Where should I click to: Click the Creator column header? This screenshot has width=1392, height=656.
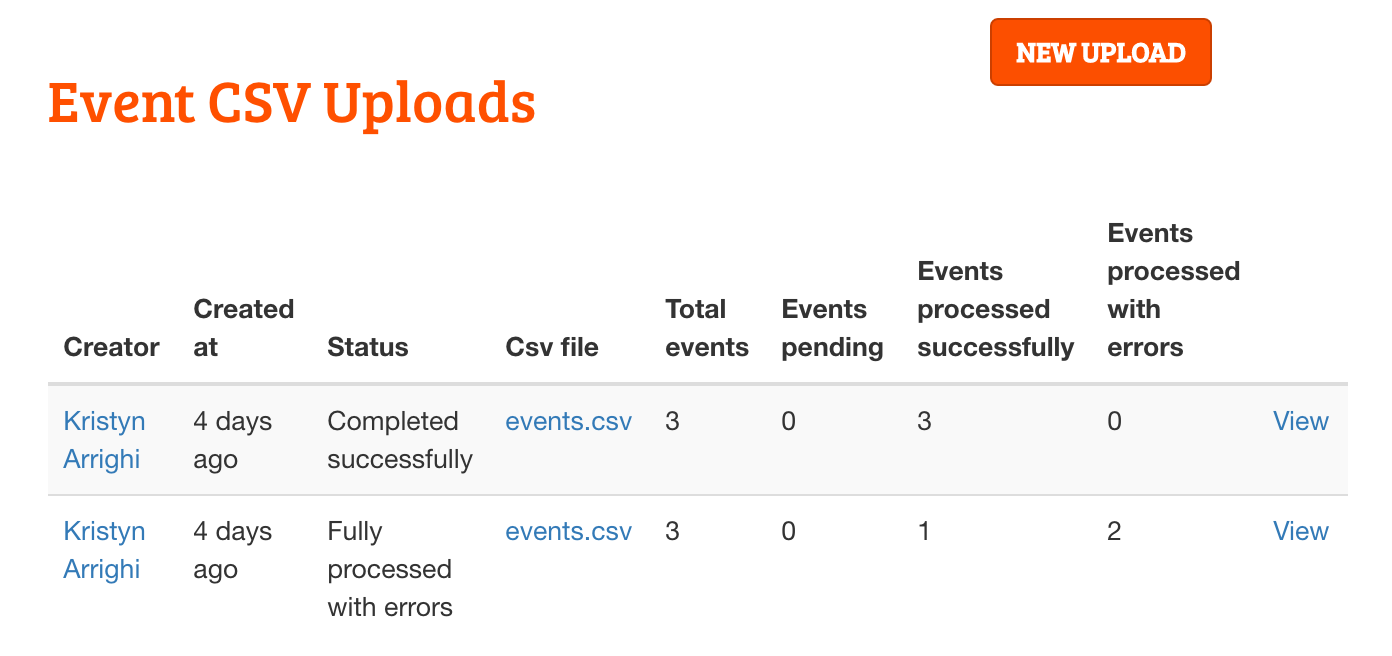pyautogui.click(x=111, y=347)
